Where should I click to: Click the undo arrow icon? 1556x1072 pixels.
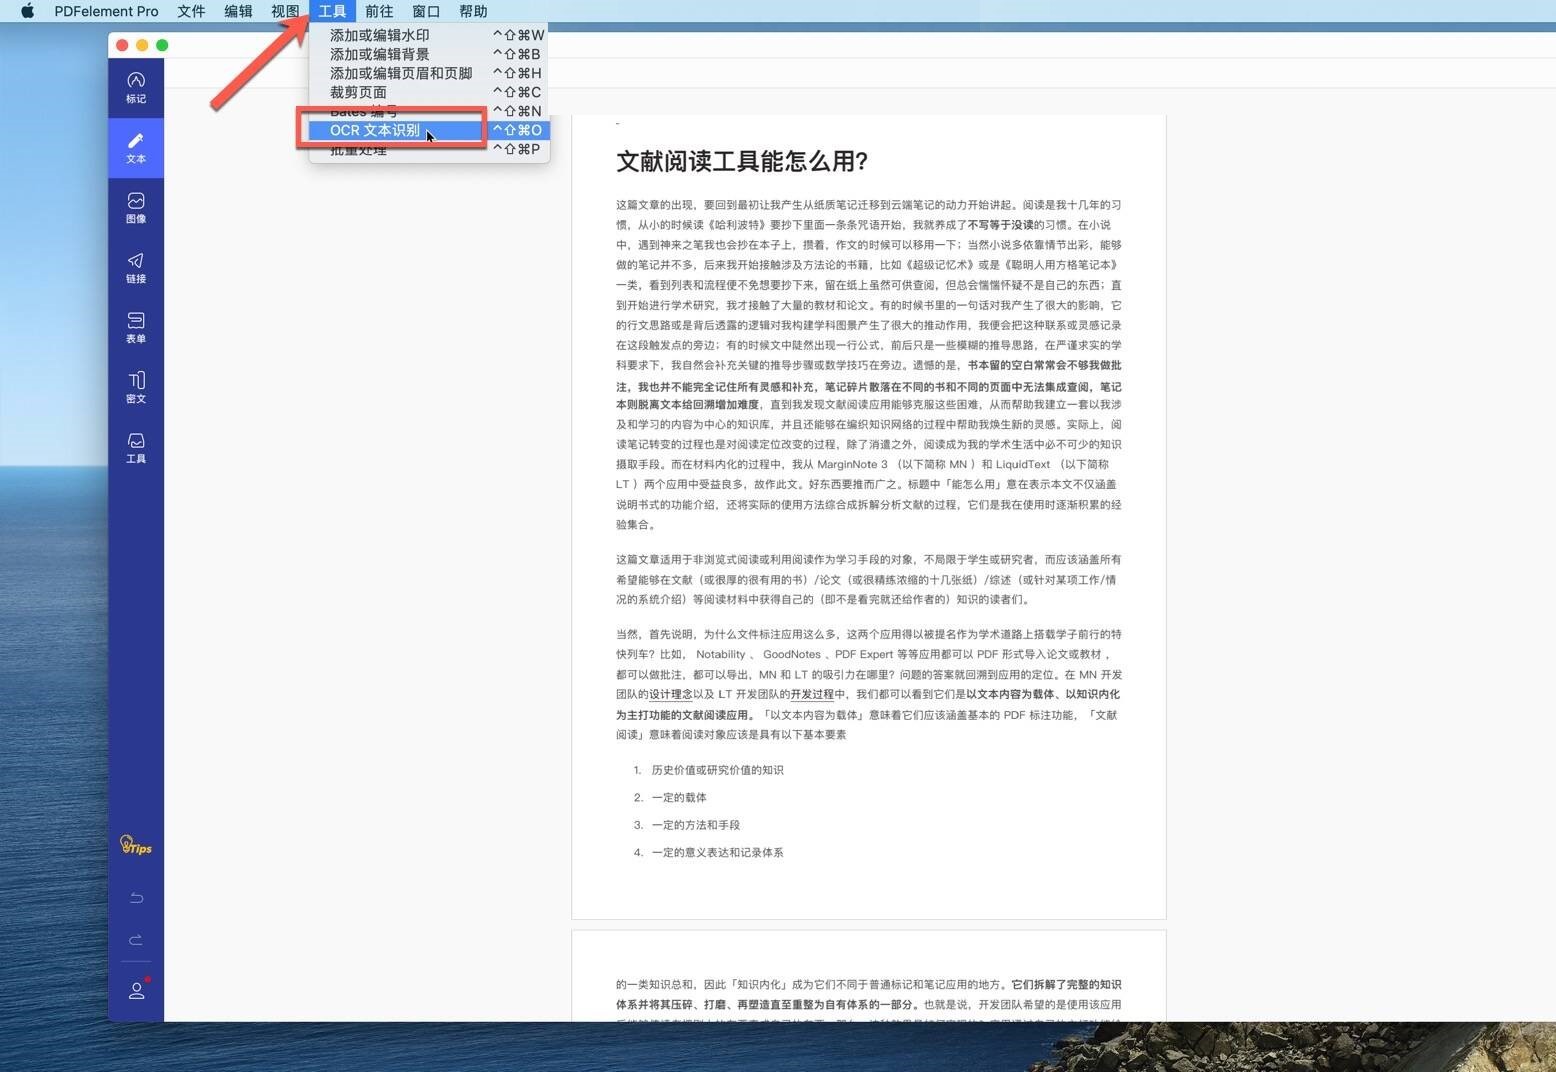point(136,897)
